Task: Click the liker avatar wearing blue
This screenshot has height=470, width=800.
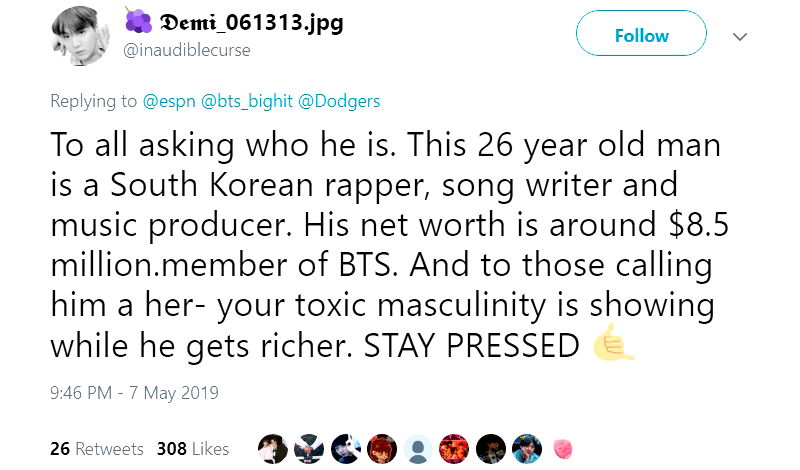Action: click(527, 447)
